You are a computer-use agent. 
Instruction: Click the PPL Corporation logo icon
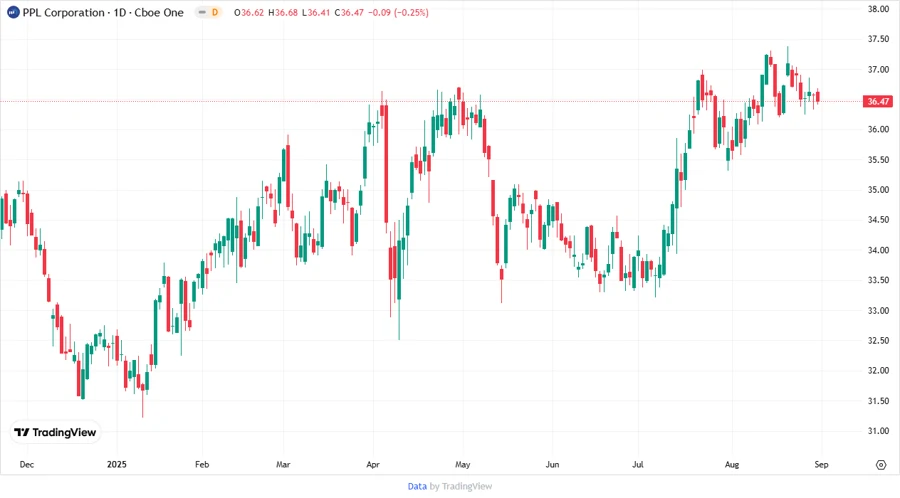click(x=13, y=12)
